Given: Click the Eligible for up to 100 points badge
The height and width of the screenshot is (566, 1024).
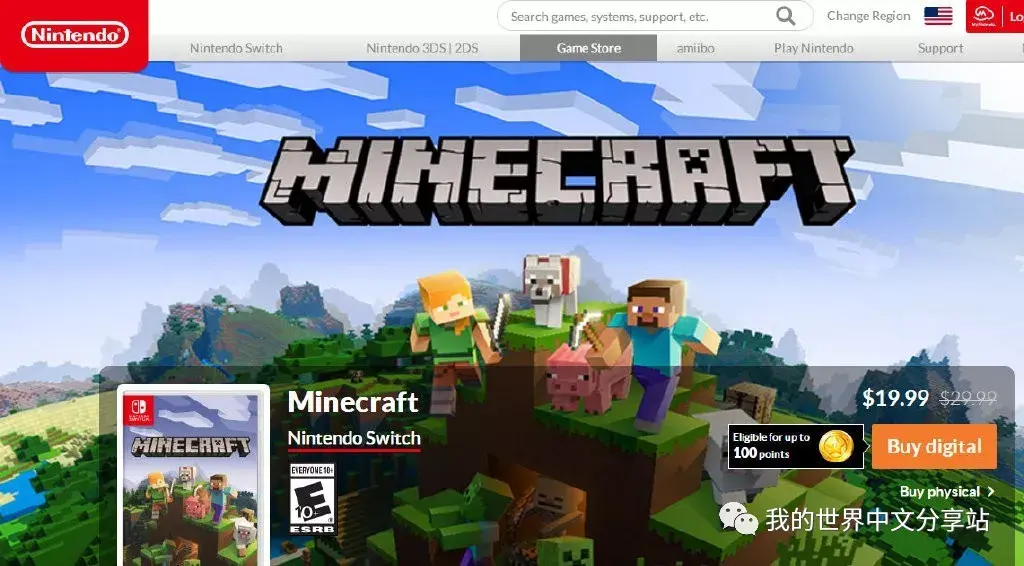Looking at the screenshot, I should [x=795, y=447].
